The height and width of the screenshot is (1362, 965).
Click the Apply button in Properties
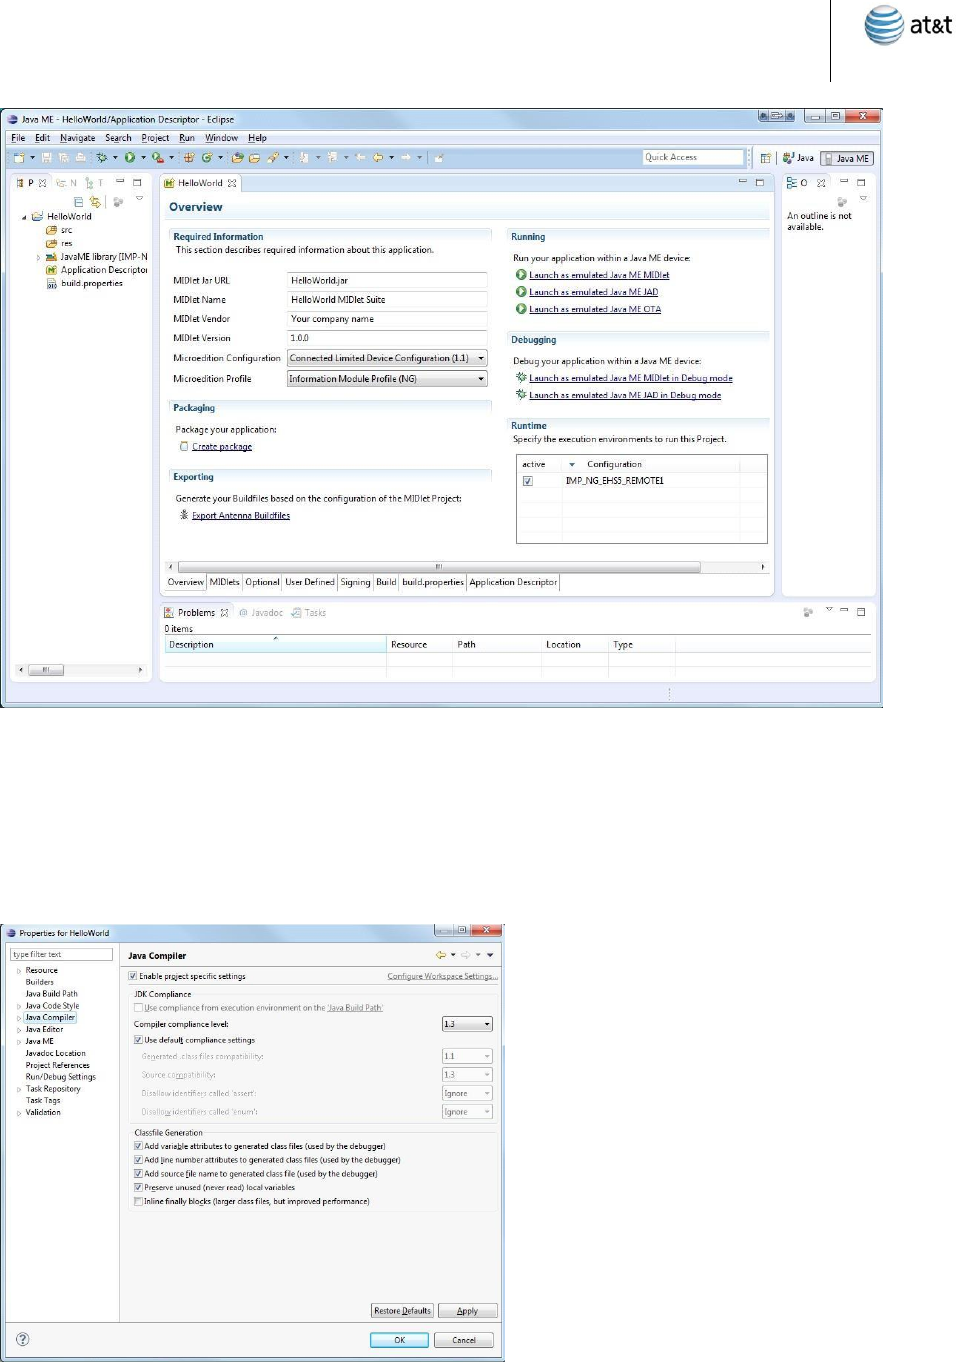467,1310
